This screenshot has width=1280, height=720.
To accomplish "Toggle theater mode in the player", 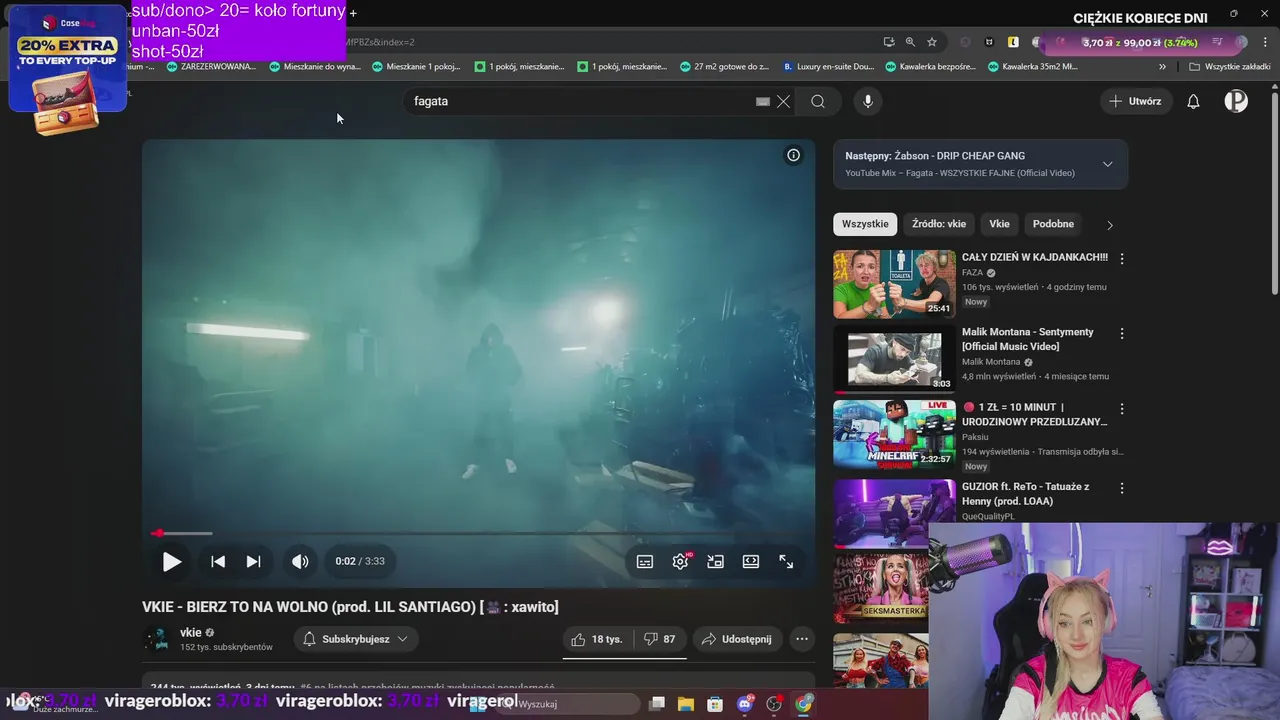I will click(x=751, y=562).
